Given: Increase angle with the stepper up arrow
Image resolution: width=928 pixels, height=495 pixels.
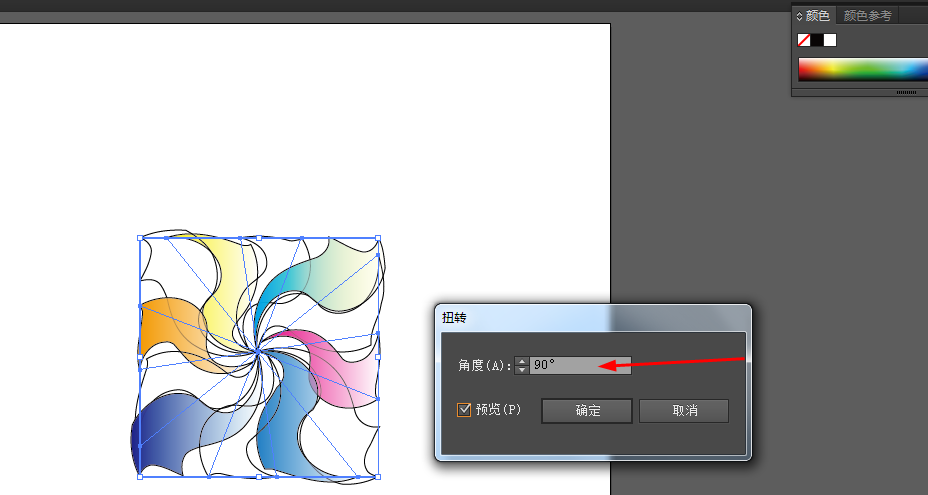Looking at the screenshot, I should (x=521, y=361).
